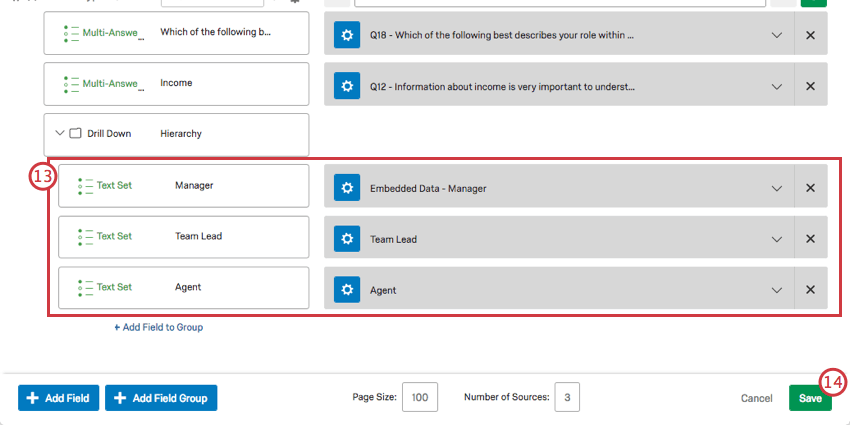This screenshot has height=425, width=850.
Task: Change the Text Set type for Agent
Action: pos(105,287)
